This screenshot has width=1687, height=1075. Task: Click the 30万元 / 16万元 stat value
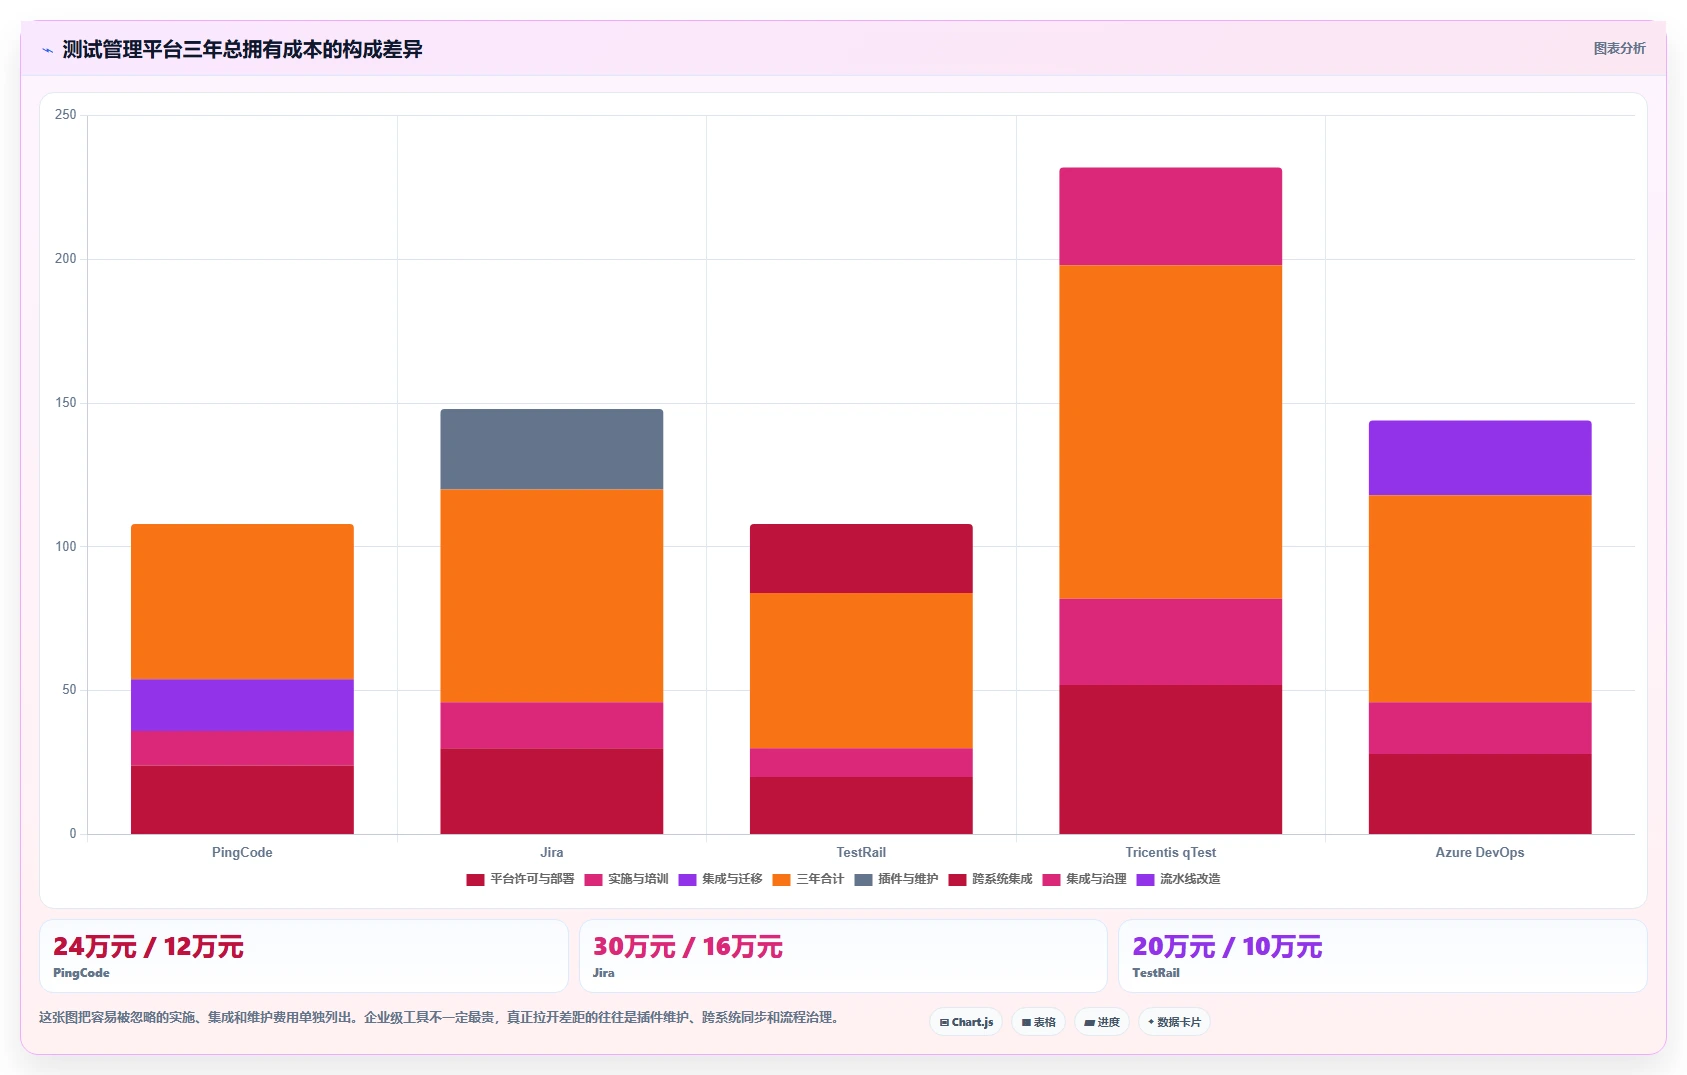coord(688,947)
